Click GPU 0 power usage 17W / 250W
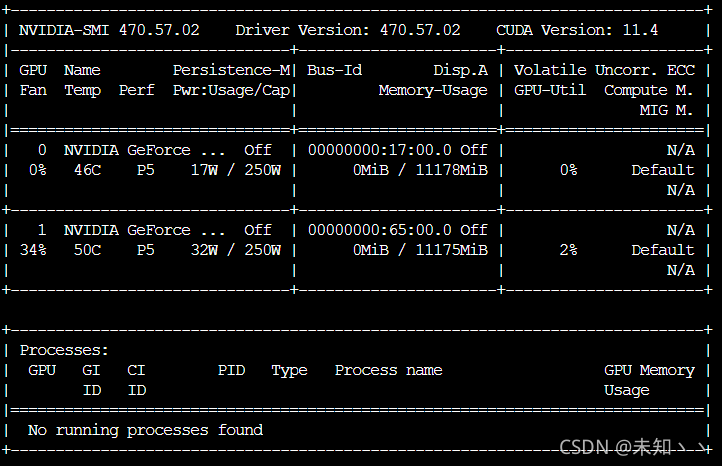This screenshot has height=466, width=722. point(236,170)
